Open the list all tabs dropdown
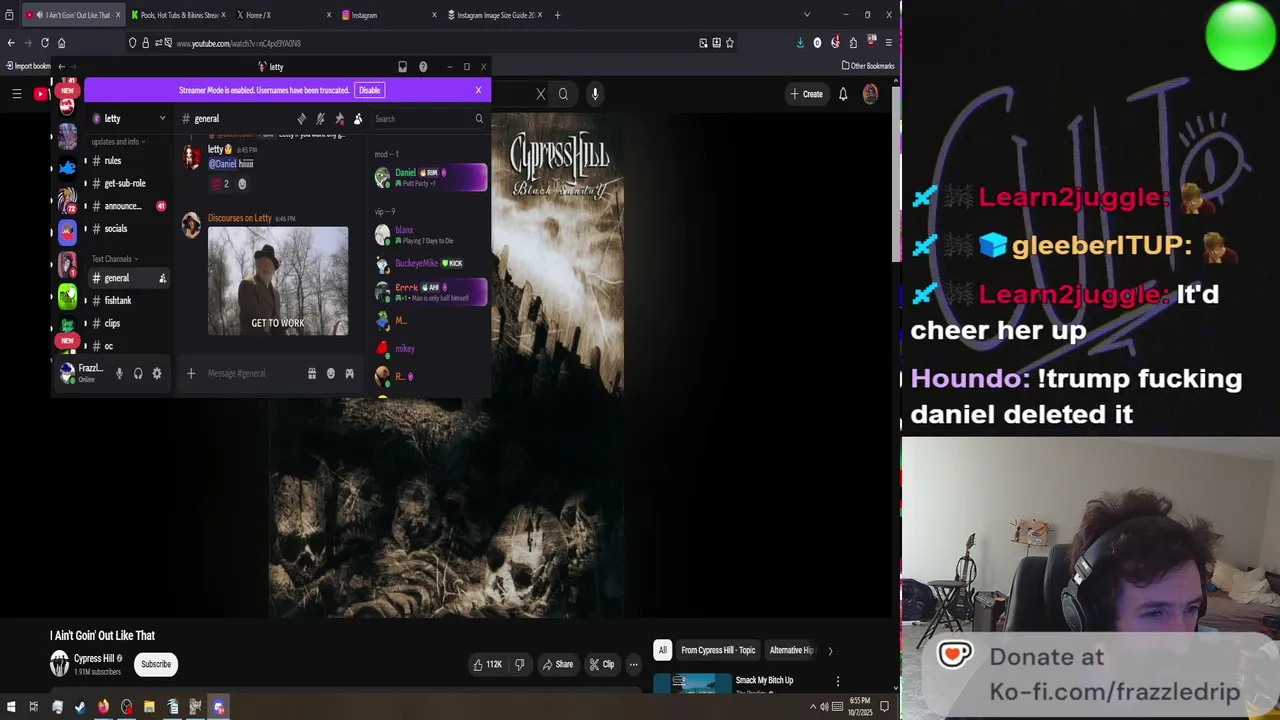 click(x=807, y=15)
